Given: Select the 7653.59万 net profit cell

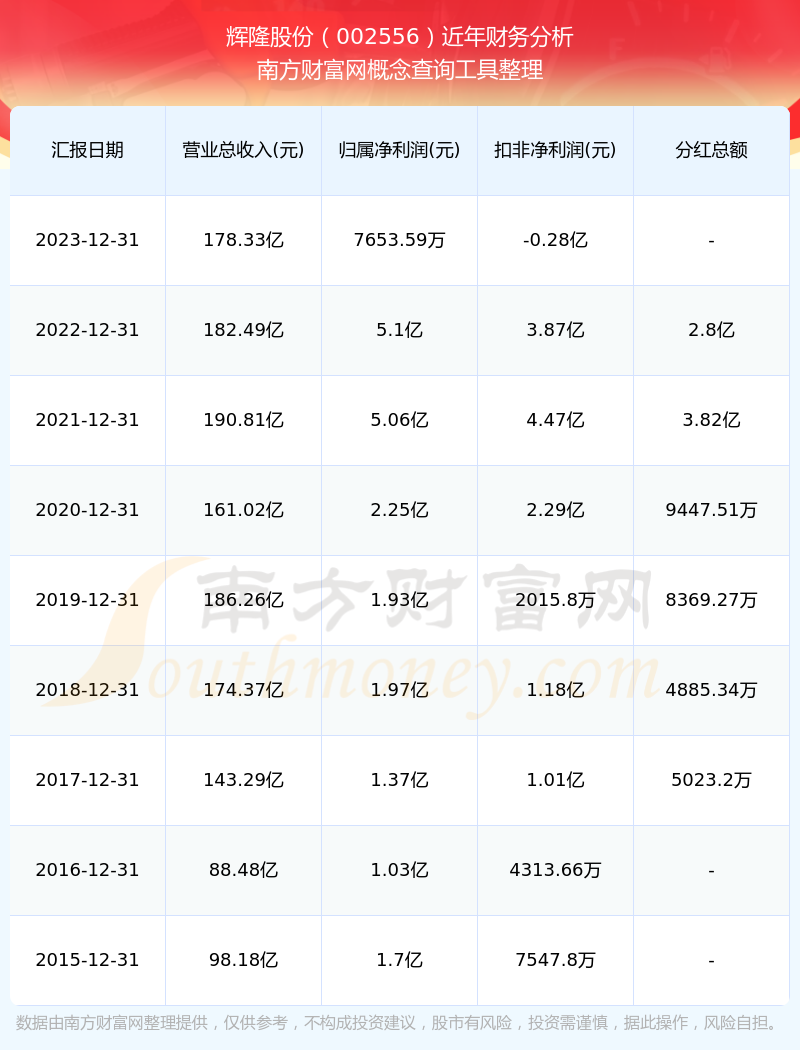Looking at the screenshot, I should [400, 240].
